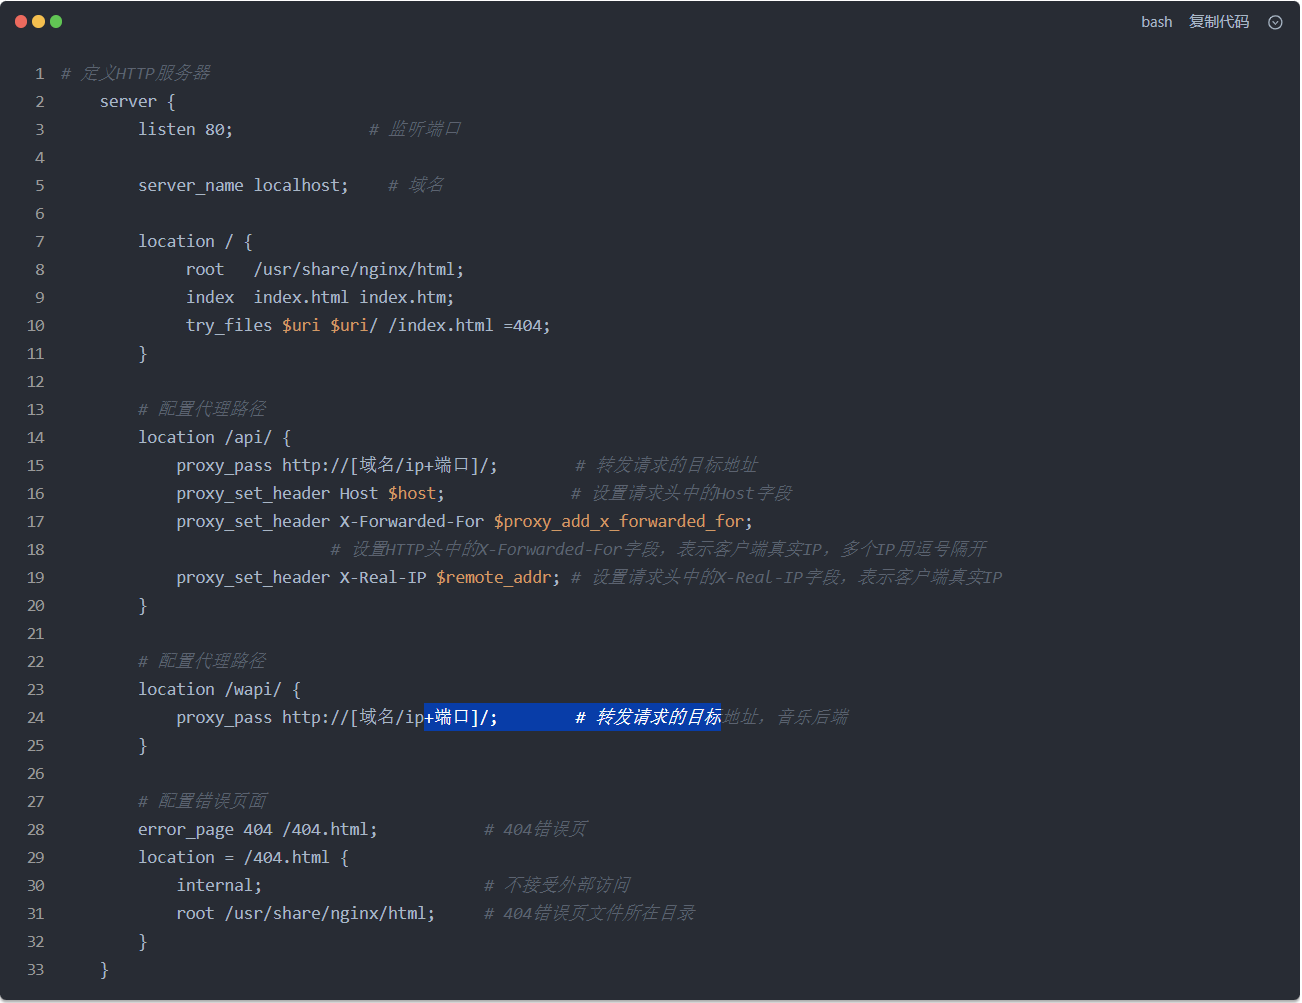This screenshot has height=1003, width=1302.
Task: Click the comment 404错误页 on line 28
Action: coord(536,829)
